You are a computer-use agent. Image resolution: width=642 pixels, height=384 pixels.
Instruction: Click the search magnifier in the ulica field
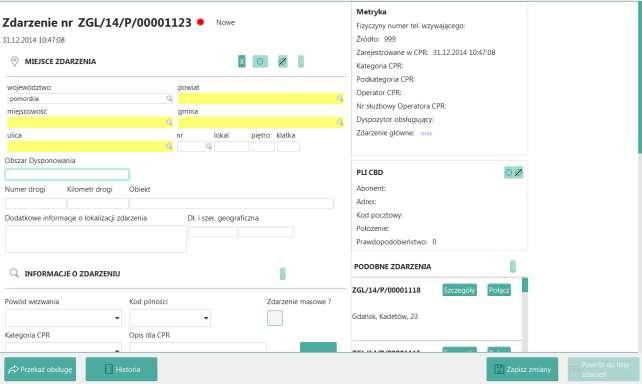(x=169, y=146)
